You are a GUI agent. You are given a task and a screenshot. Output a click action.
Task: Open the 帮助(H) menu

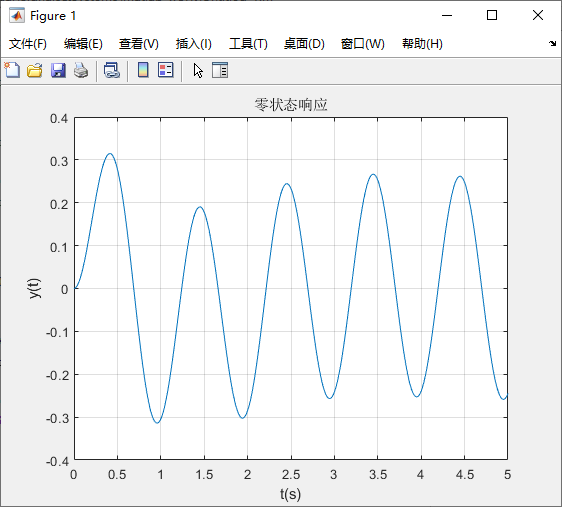[422, 44]
